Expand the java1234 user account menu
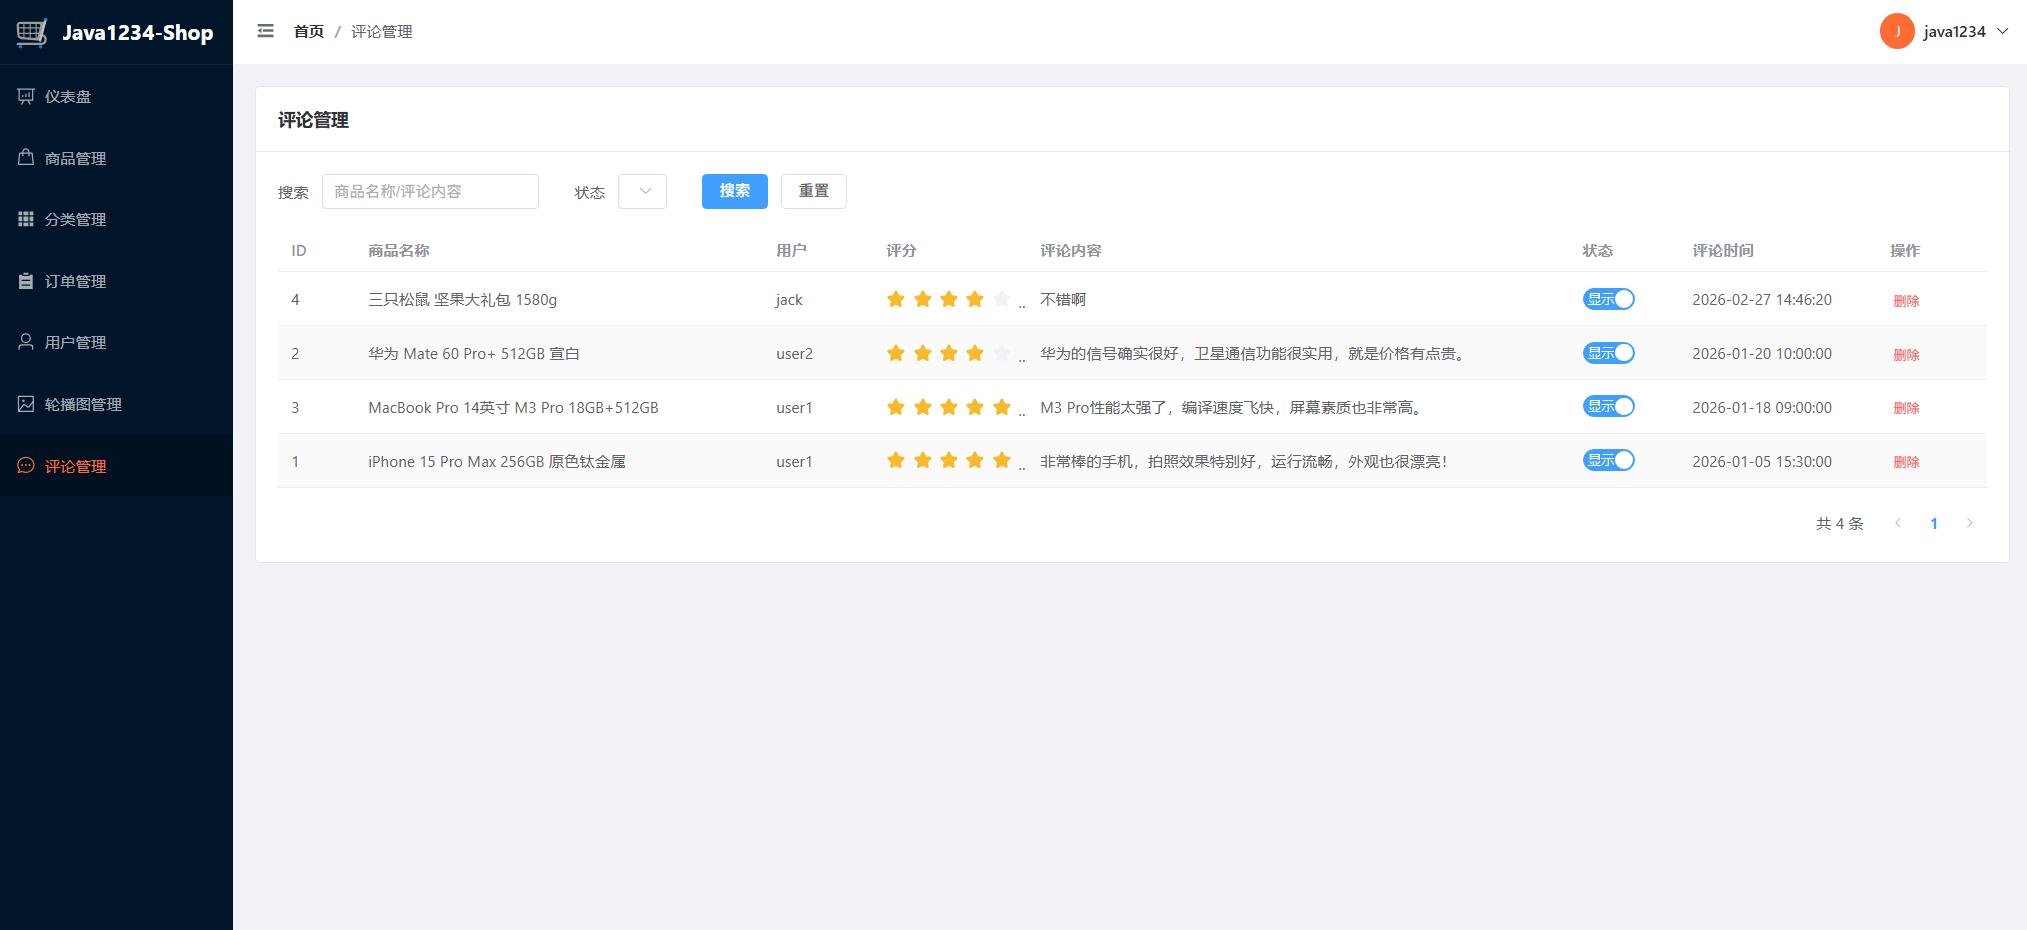2027x930 pixels. (x=1944, y=31)
